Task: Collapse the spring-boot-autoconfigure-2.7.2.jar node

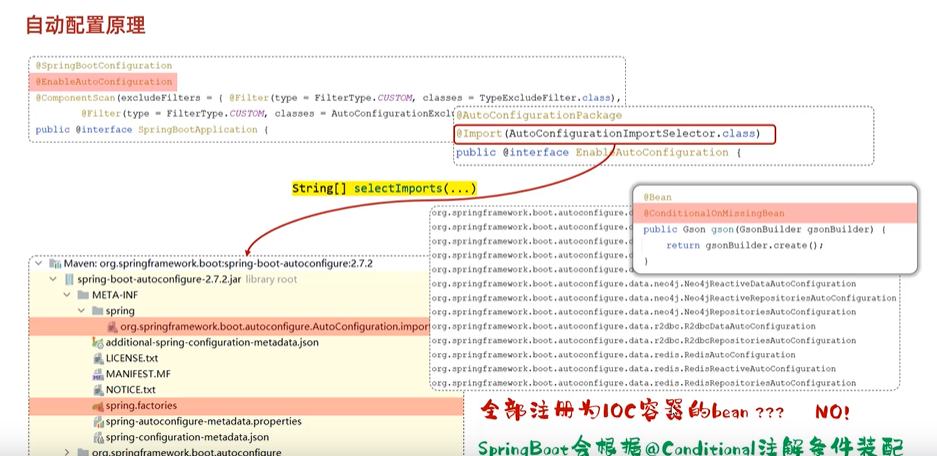Action: click(53, 279)
